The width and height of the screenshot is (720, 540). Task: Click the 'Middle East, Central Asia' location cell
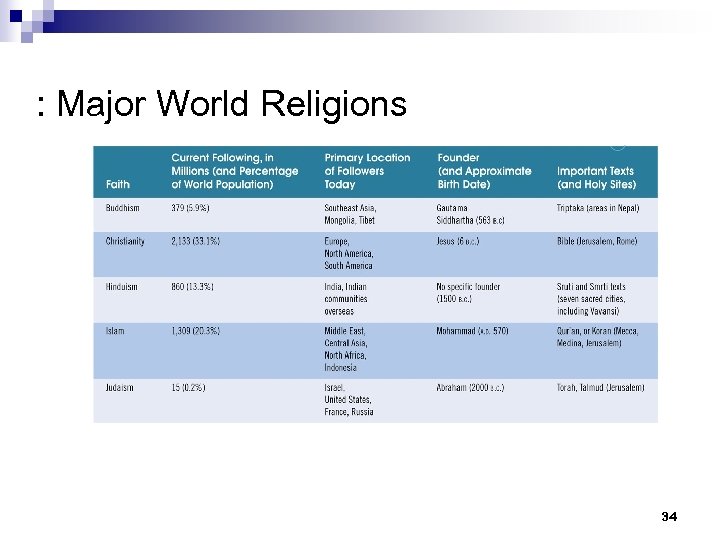pyautogui.click(x=346, y=349)
